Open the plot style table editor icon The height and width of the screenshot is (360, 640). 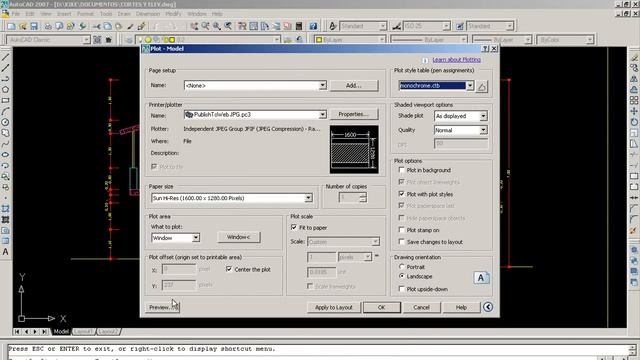482,86
